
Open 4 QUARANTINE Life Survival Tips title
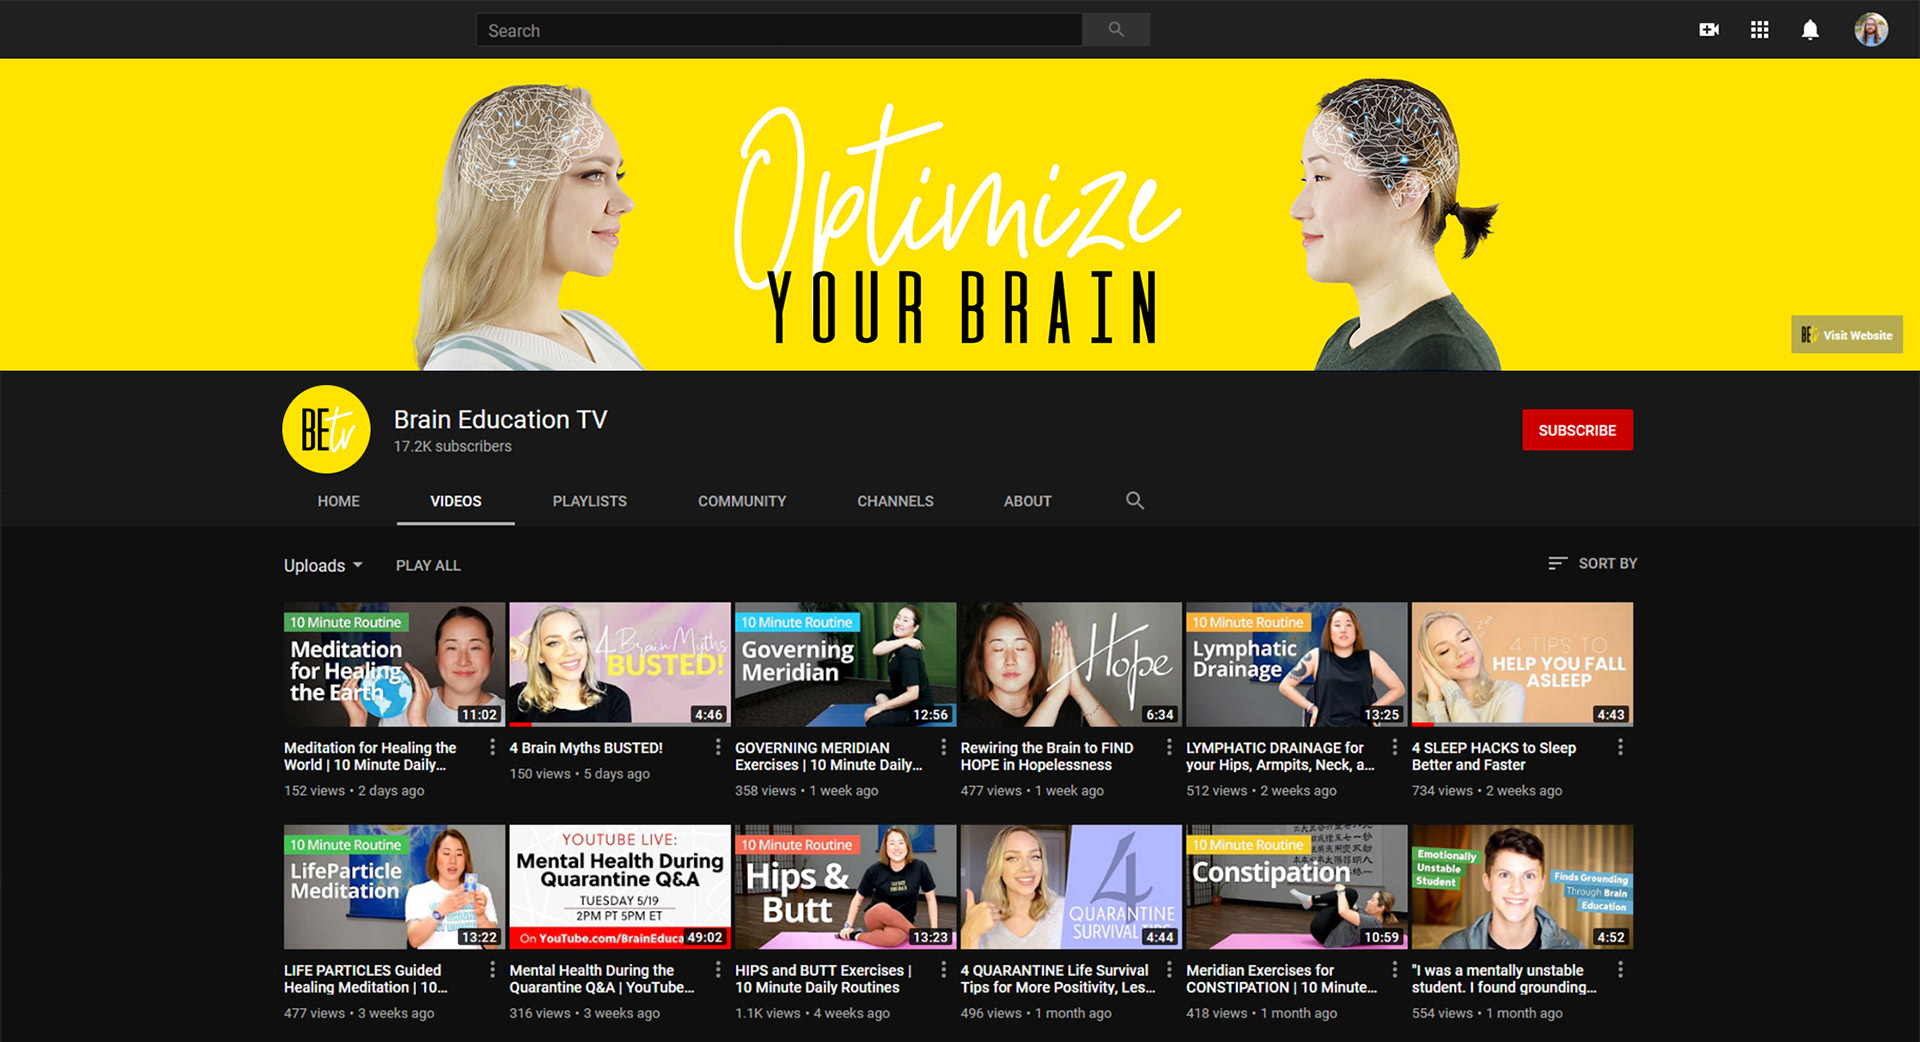[1058, 979]
